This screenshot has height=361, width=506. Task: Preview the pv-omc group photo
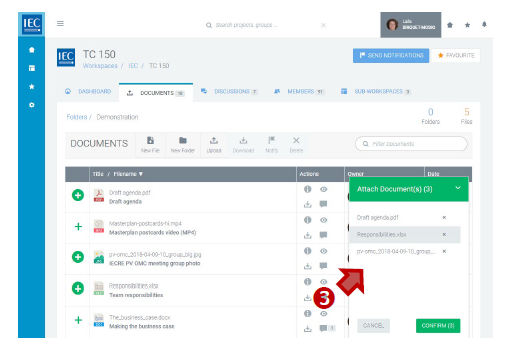(323, 251)
